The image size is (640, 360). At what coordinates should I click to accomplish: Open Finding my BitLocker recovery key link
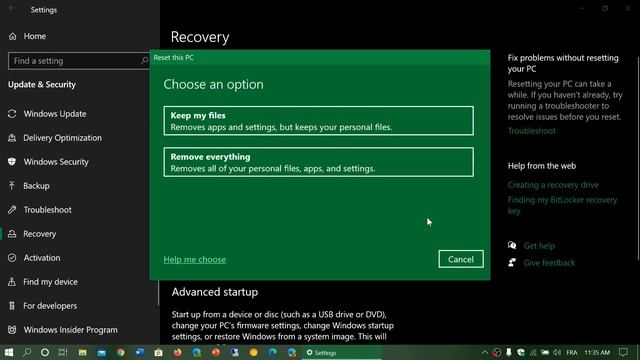click(562, 205)
